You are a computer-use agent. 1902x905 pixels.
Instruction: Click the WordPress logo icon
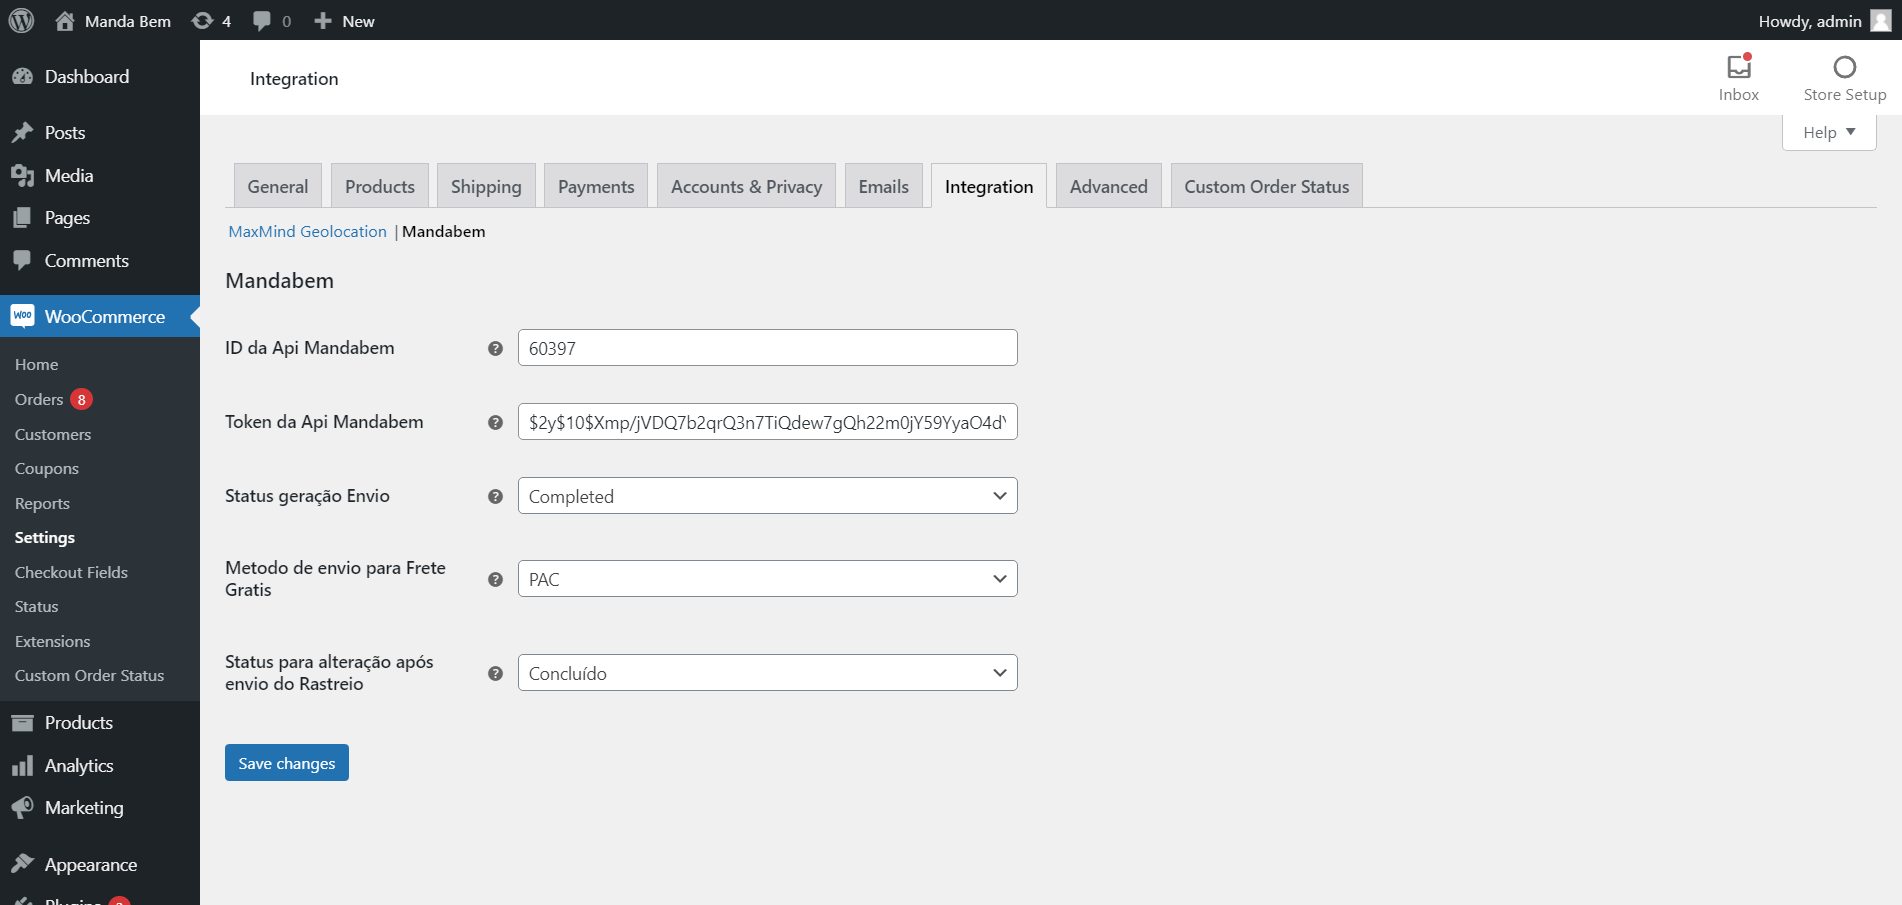tap(21, 21)
